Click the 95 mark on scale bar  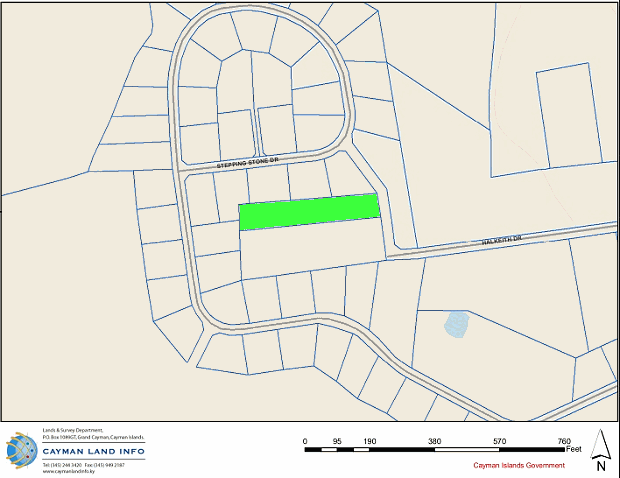[x=337, y=440]
